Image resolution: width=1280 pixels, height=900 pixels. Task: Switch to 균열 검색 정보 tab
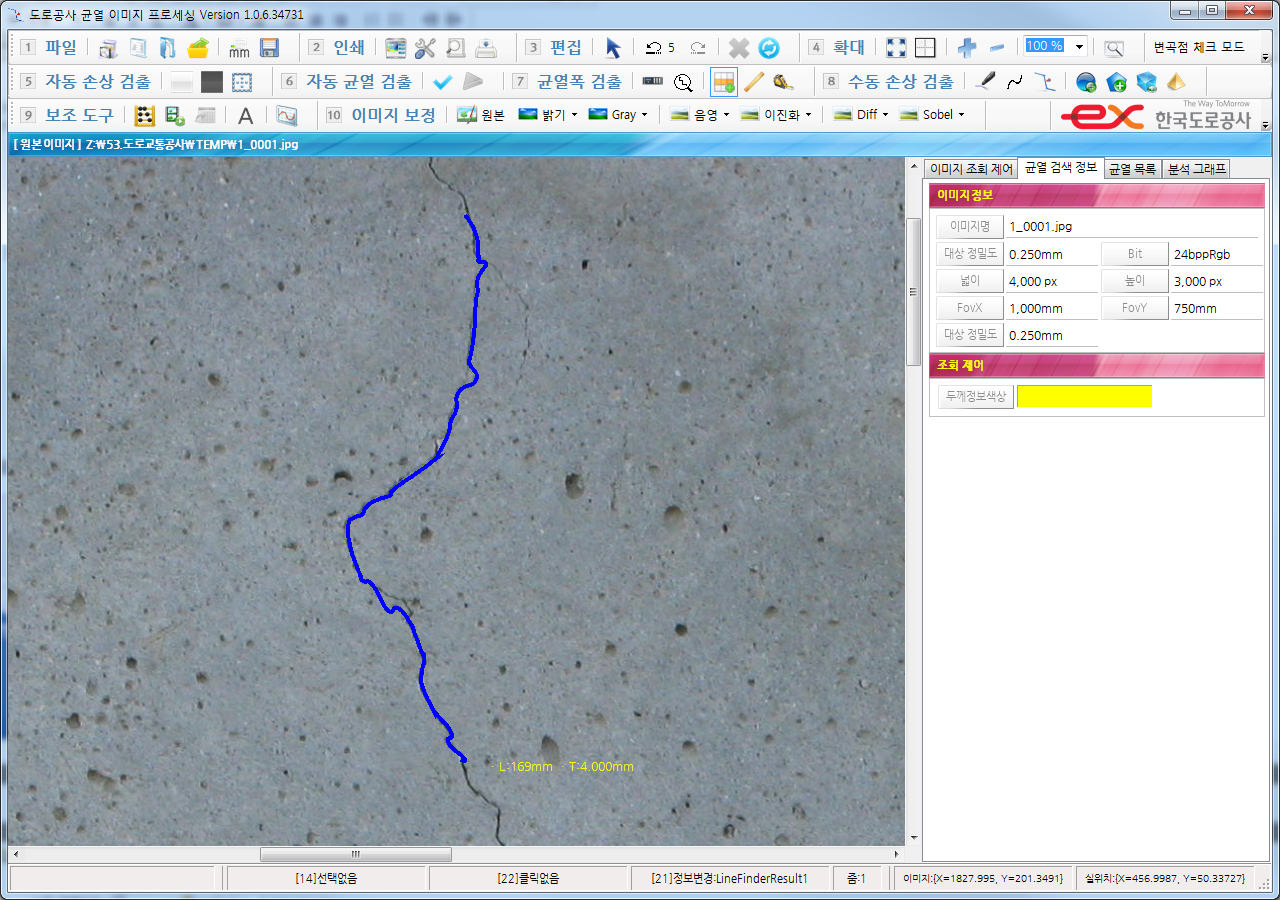pyautogui.click(x=1060, y=167)
